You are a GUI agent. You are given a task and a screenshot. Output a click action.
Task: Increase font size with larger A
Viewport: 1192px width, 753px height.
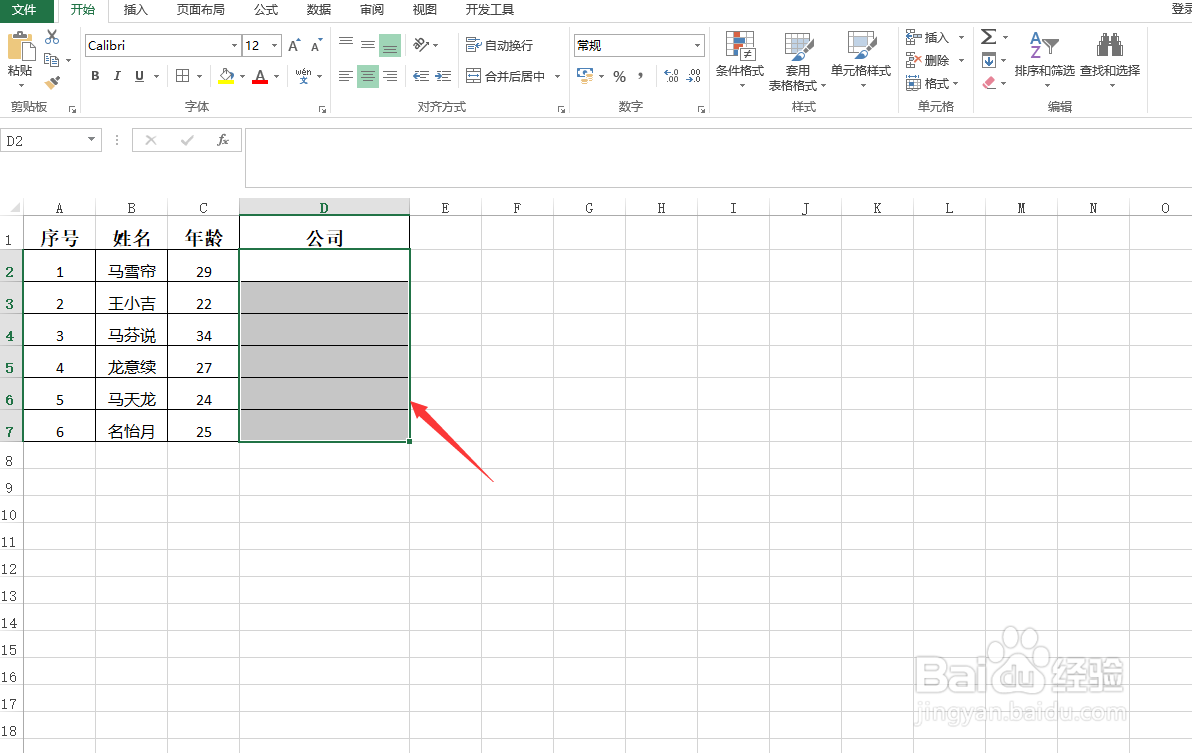[294, 46]
